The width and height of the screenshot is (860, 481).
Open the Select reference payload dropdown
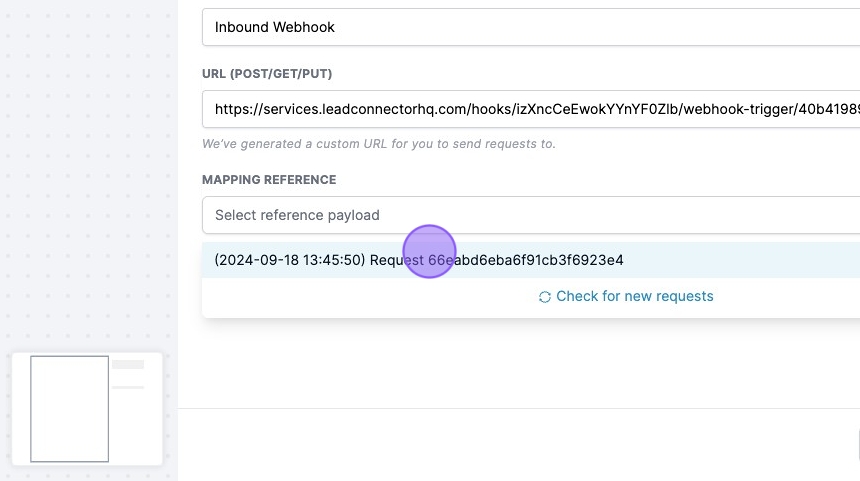[x=531, y=215]
